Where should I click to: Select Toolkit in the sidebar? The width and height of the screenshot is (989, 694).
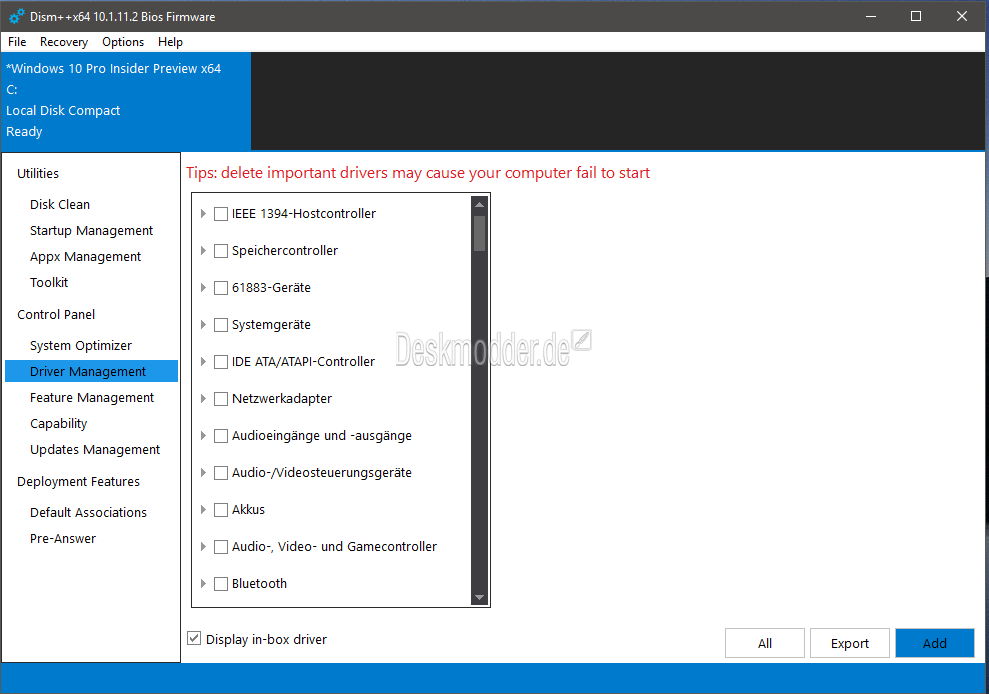click(x=49, y=282)
